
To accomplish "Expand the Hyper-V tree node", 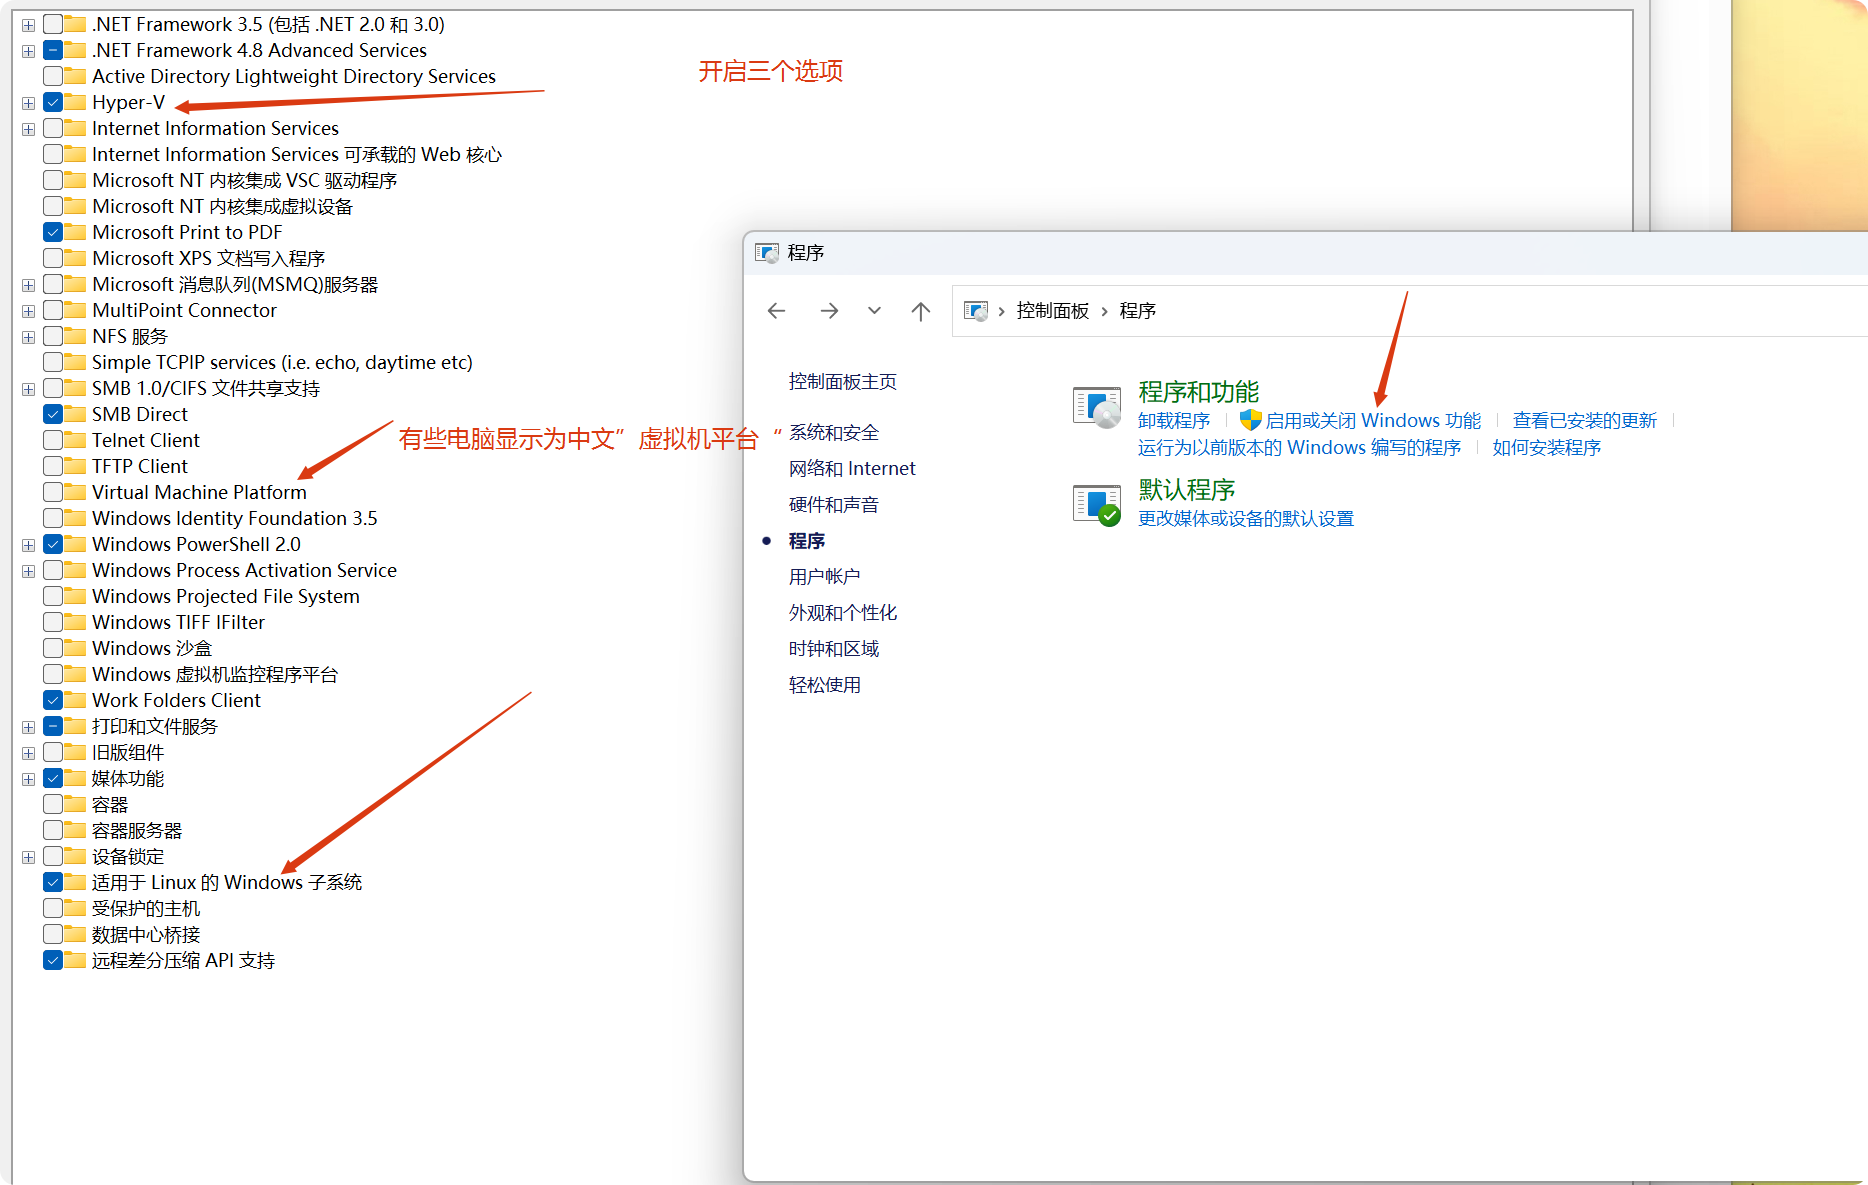I will 28,103.
